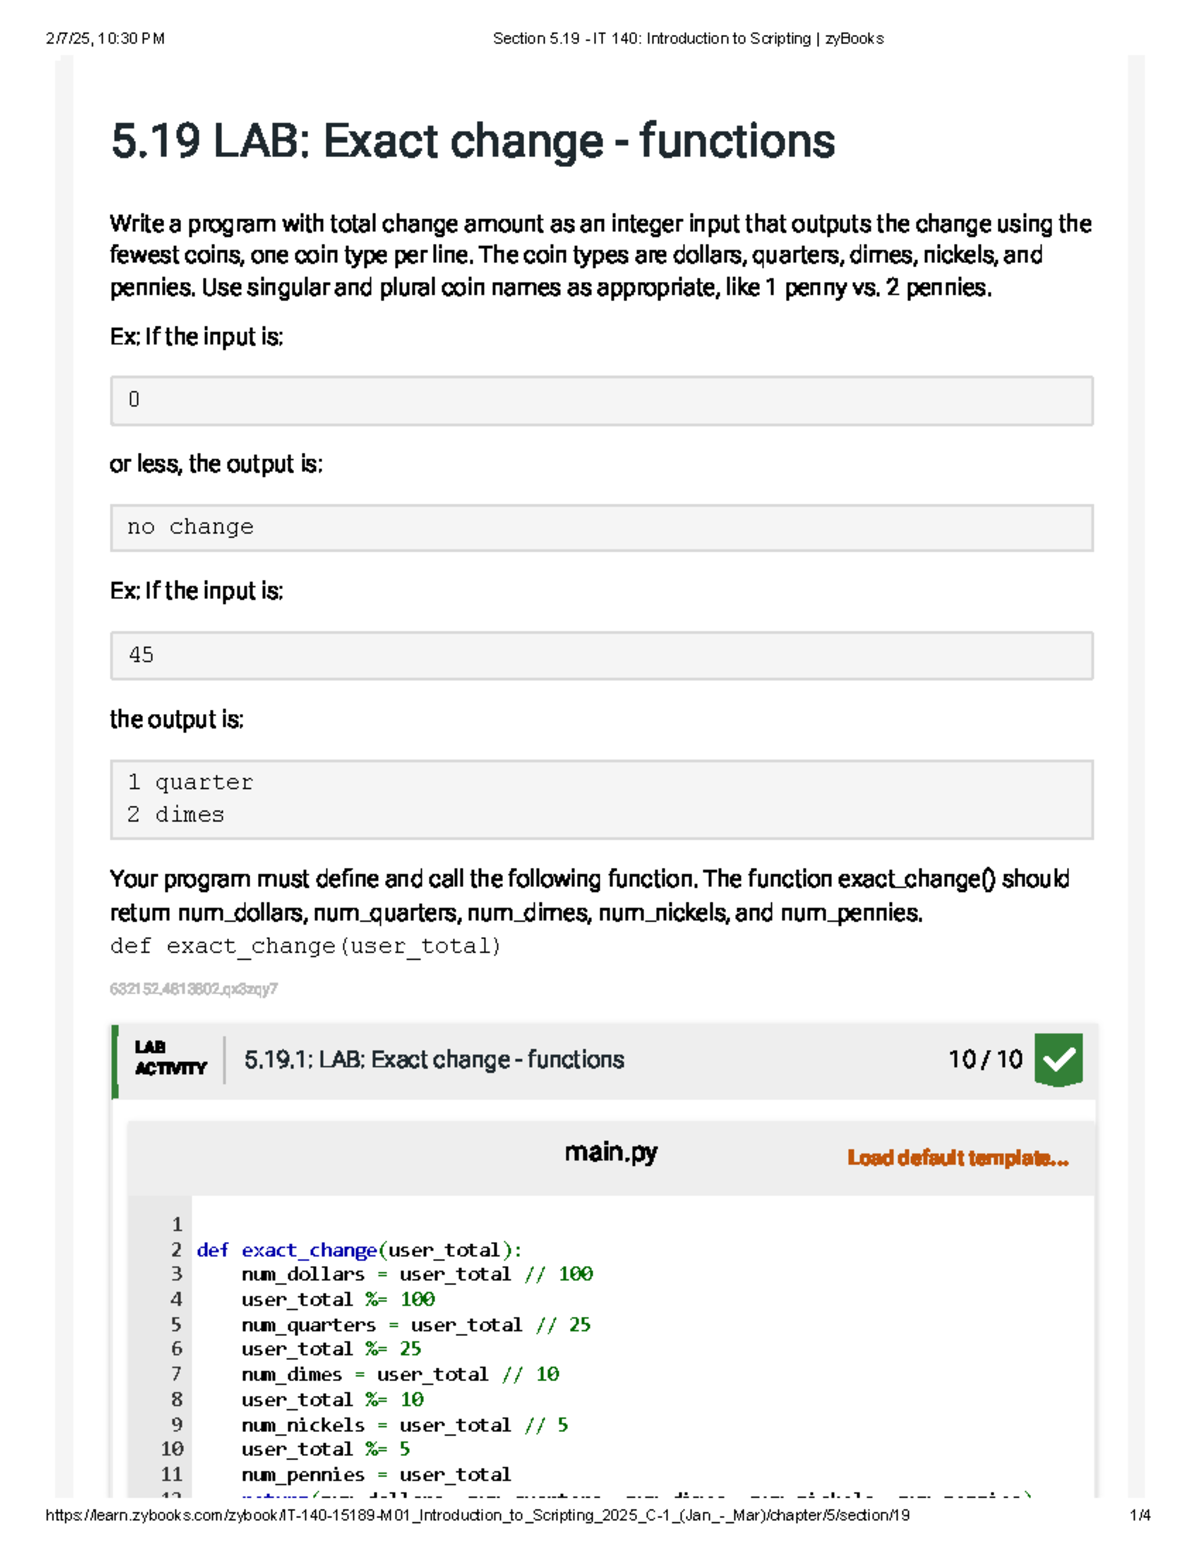
Task: Click the Load default template link
Action: coord(957,1158)
